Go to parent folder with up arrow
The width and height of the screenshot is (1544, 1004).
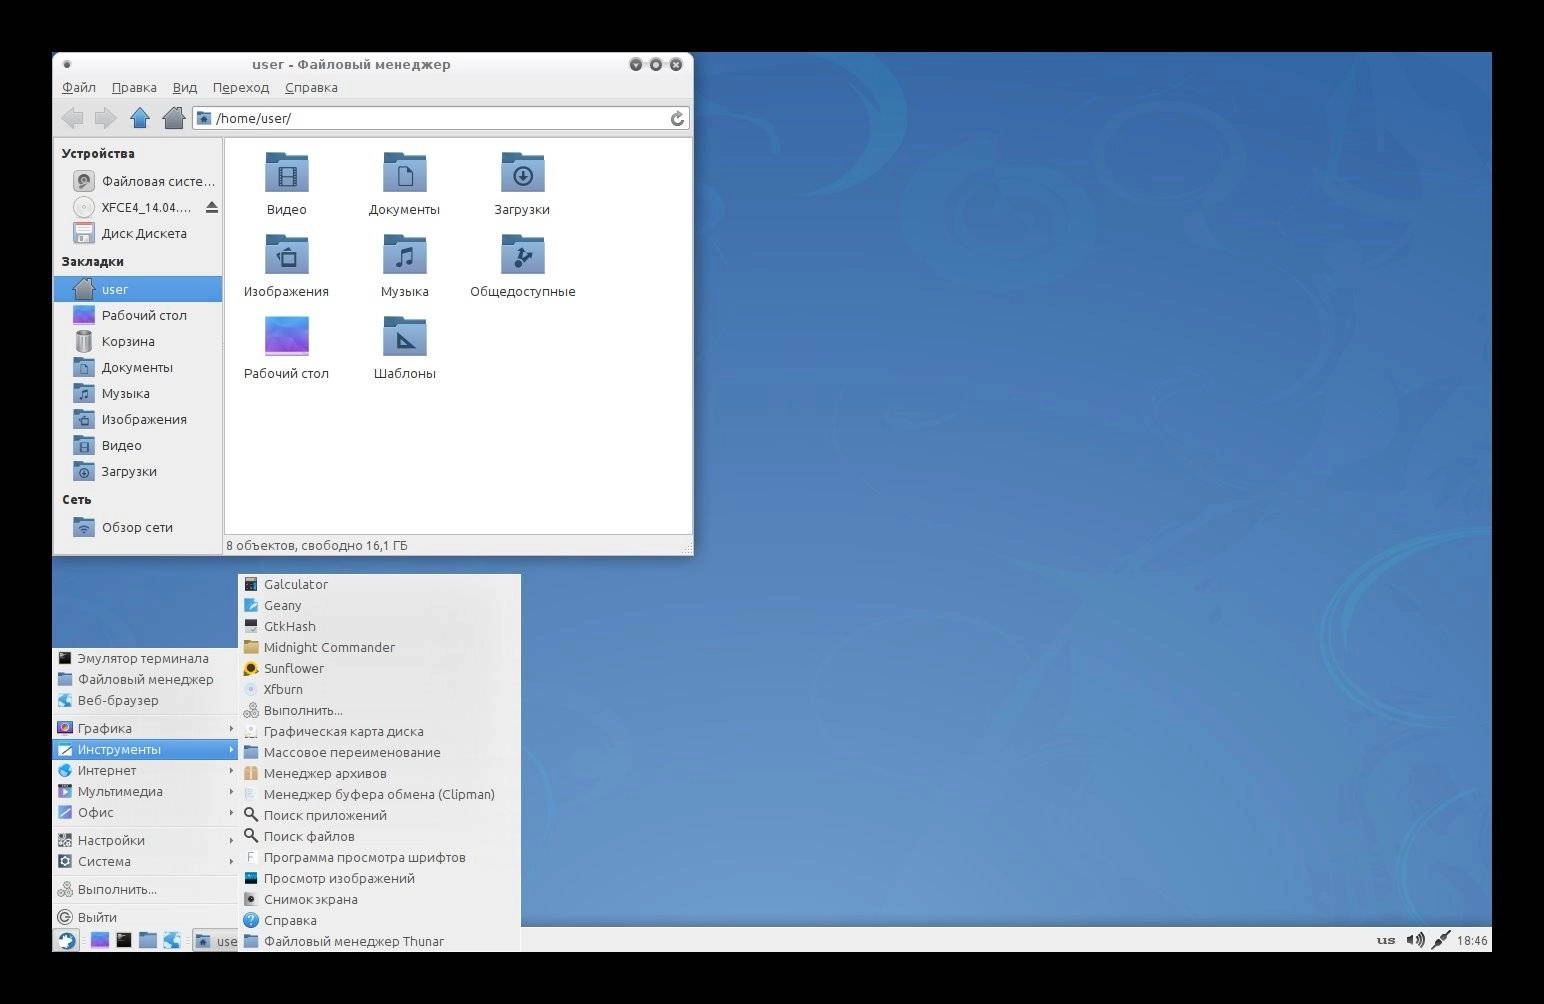click(140, 118)
